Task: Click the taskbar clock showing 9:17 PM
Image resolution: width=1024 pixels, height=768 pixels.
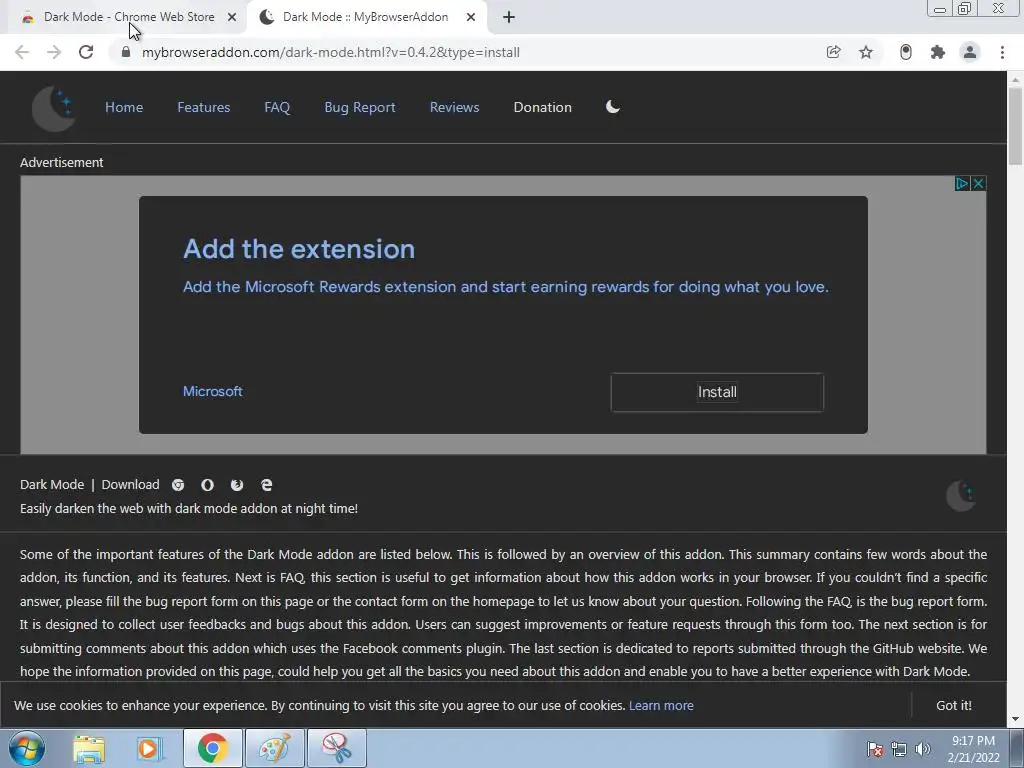Action: [x=973, y=749]
